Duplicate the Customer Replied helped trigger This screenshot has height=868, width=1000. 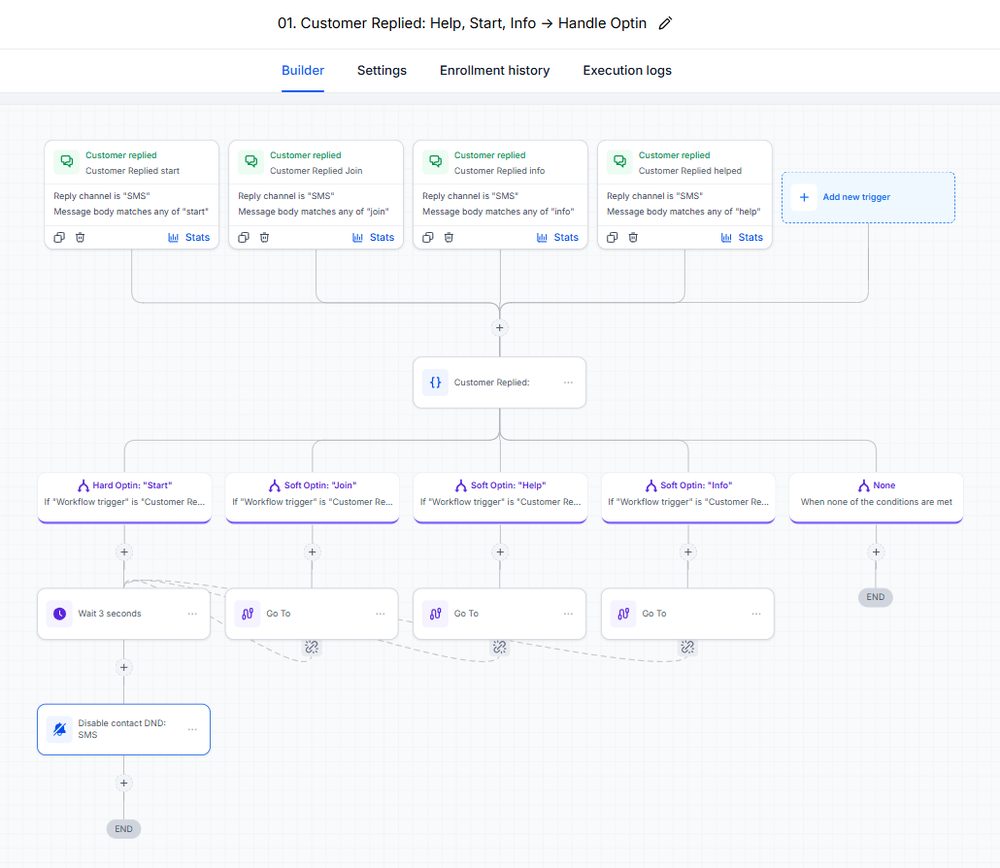[612, 237]
